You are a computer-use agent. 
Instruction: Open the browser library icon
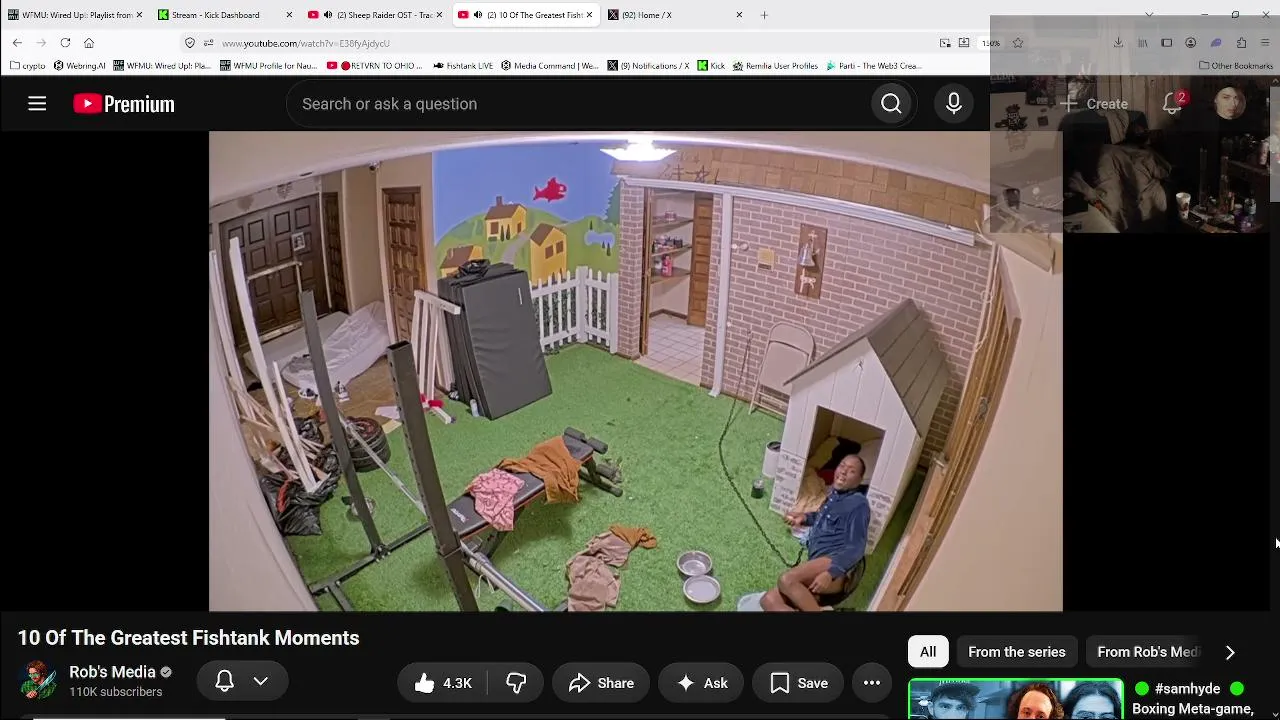click(x=1142, y=43)
